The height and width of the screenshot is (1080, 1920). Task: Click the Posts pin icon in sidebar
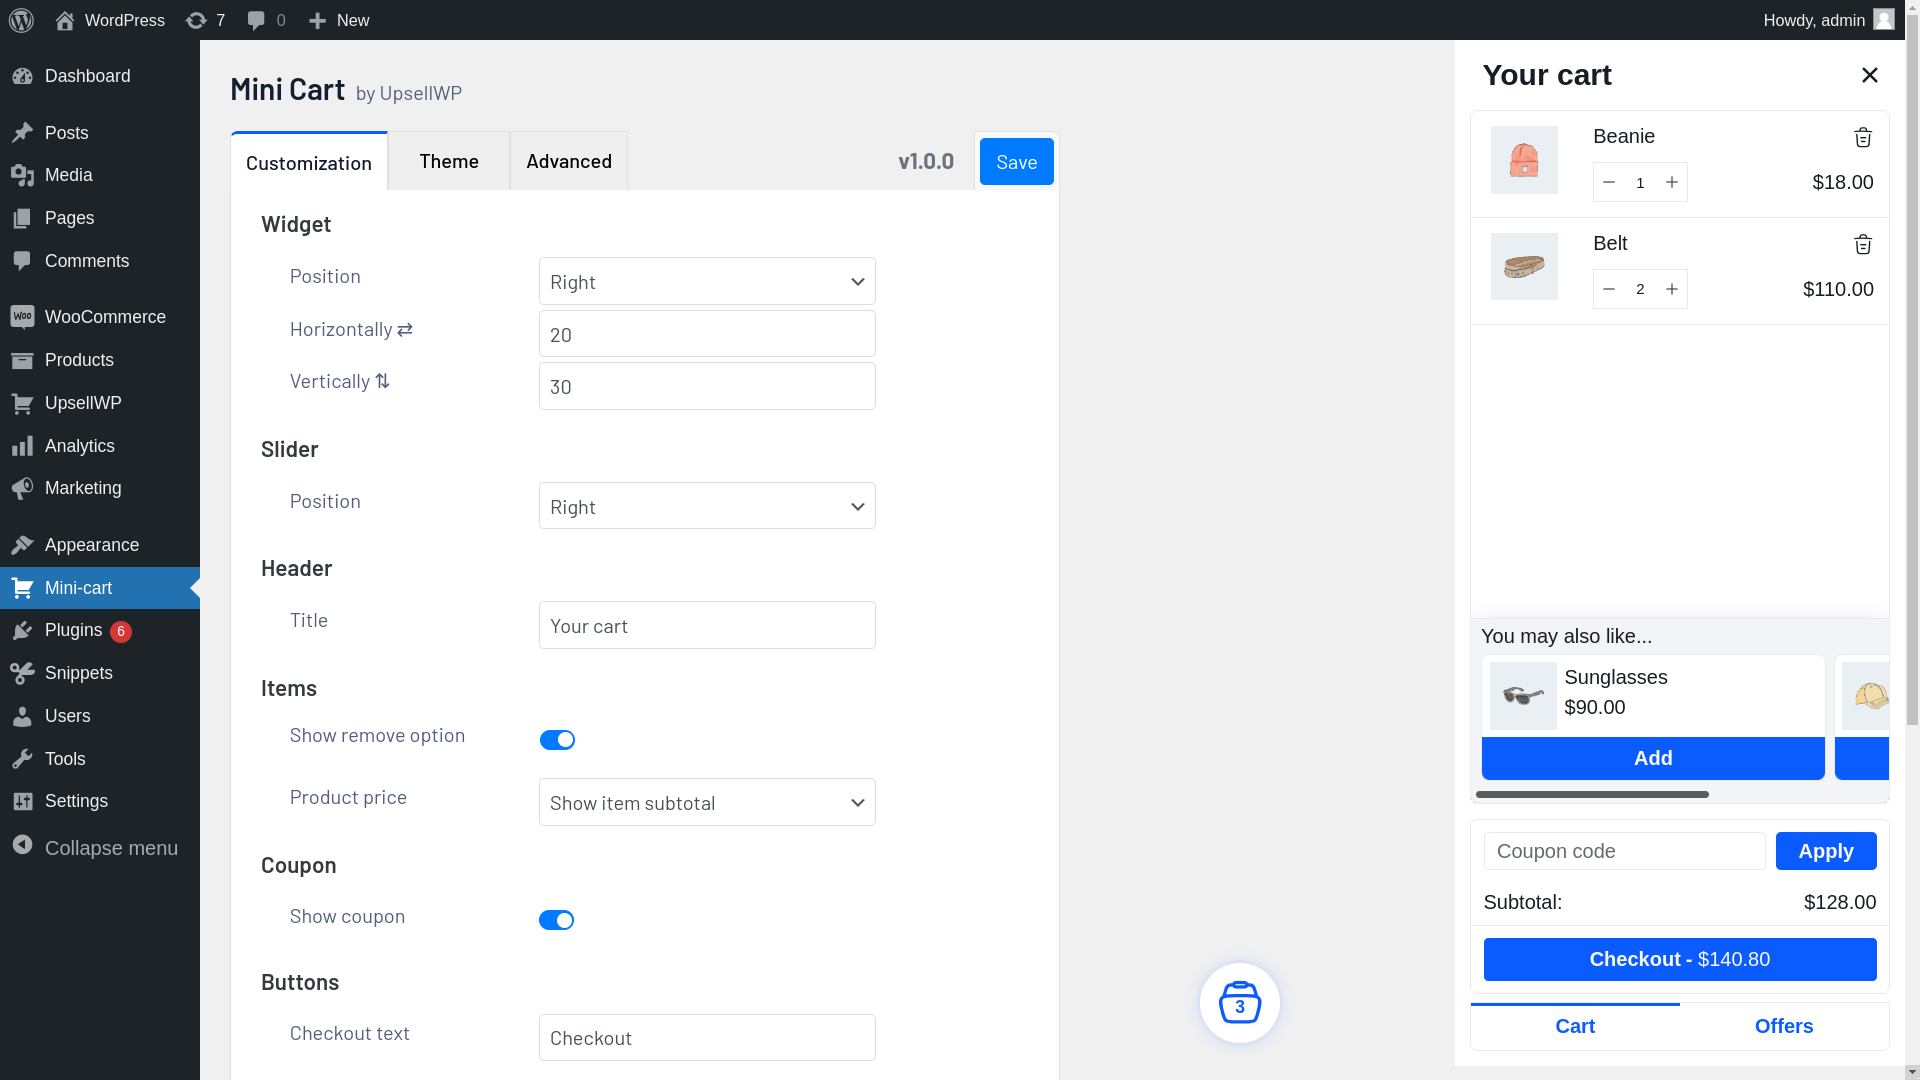click(22, 133)
